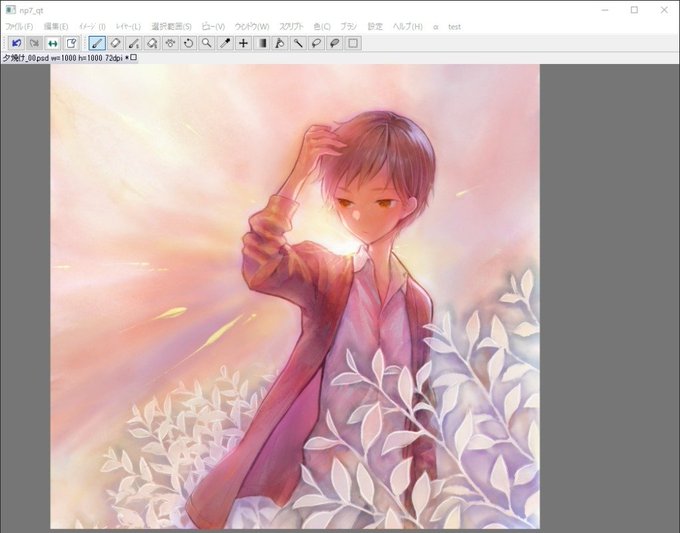
Task: Select the filled lasso tool
Action: pyautogui.click(x=335, y=43)
